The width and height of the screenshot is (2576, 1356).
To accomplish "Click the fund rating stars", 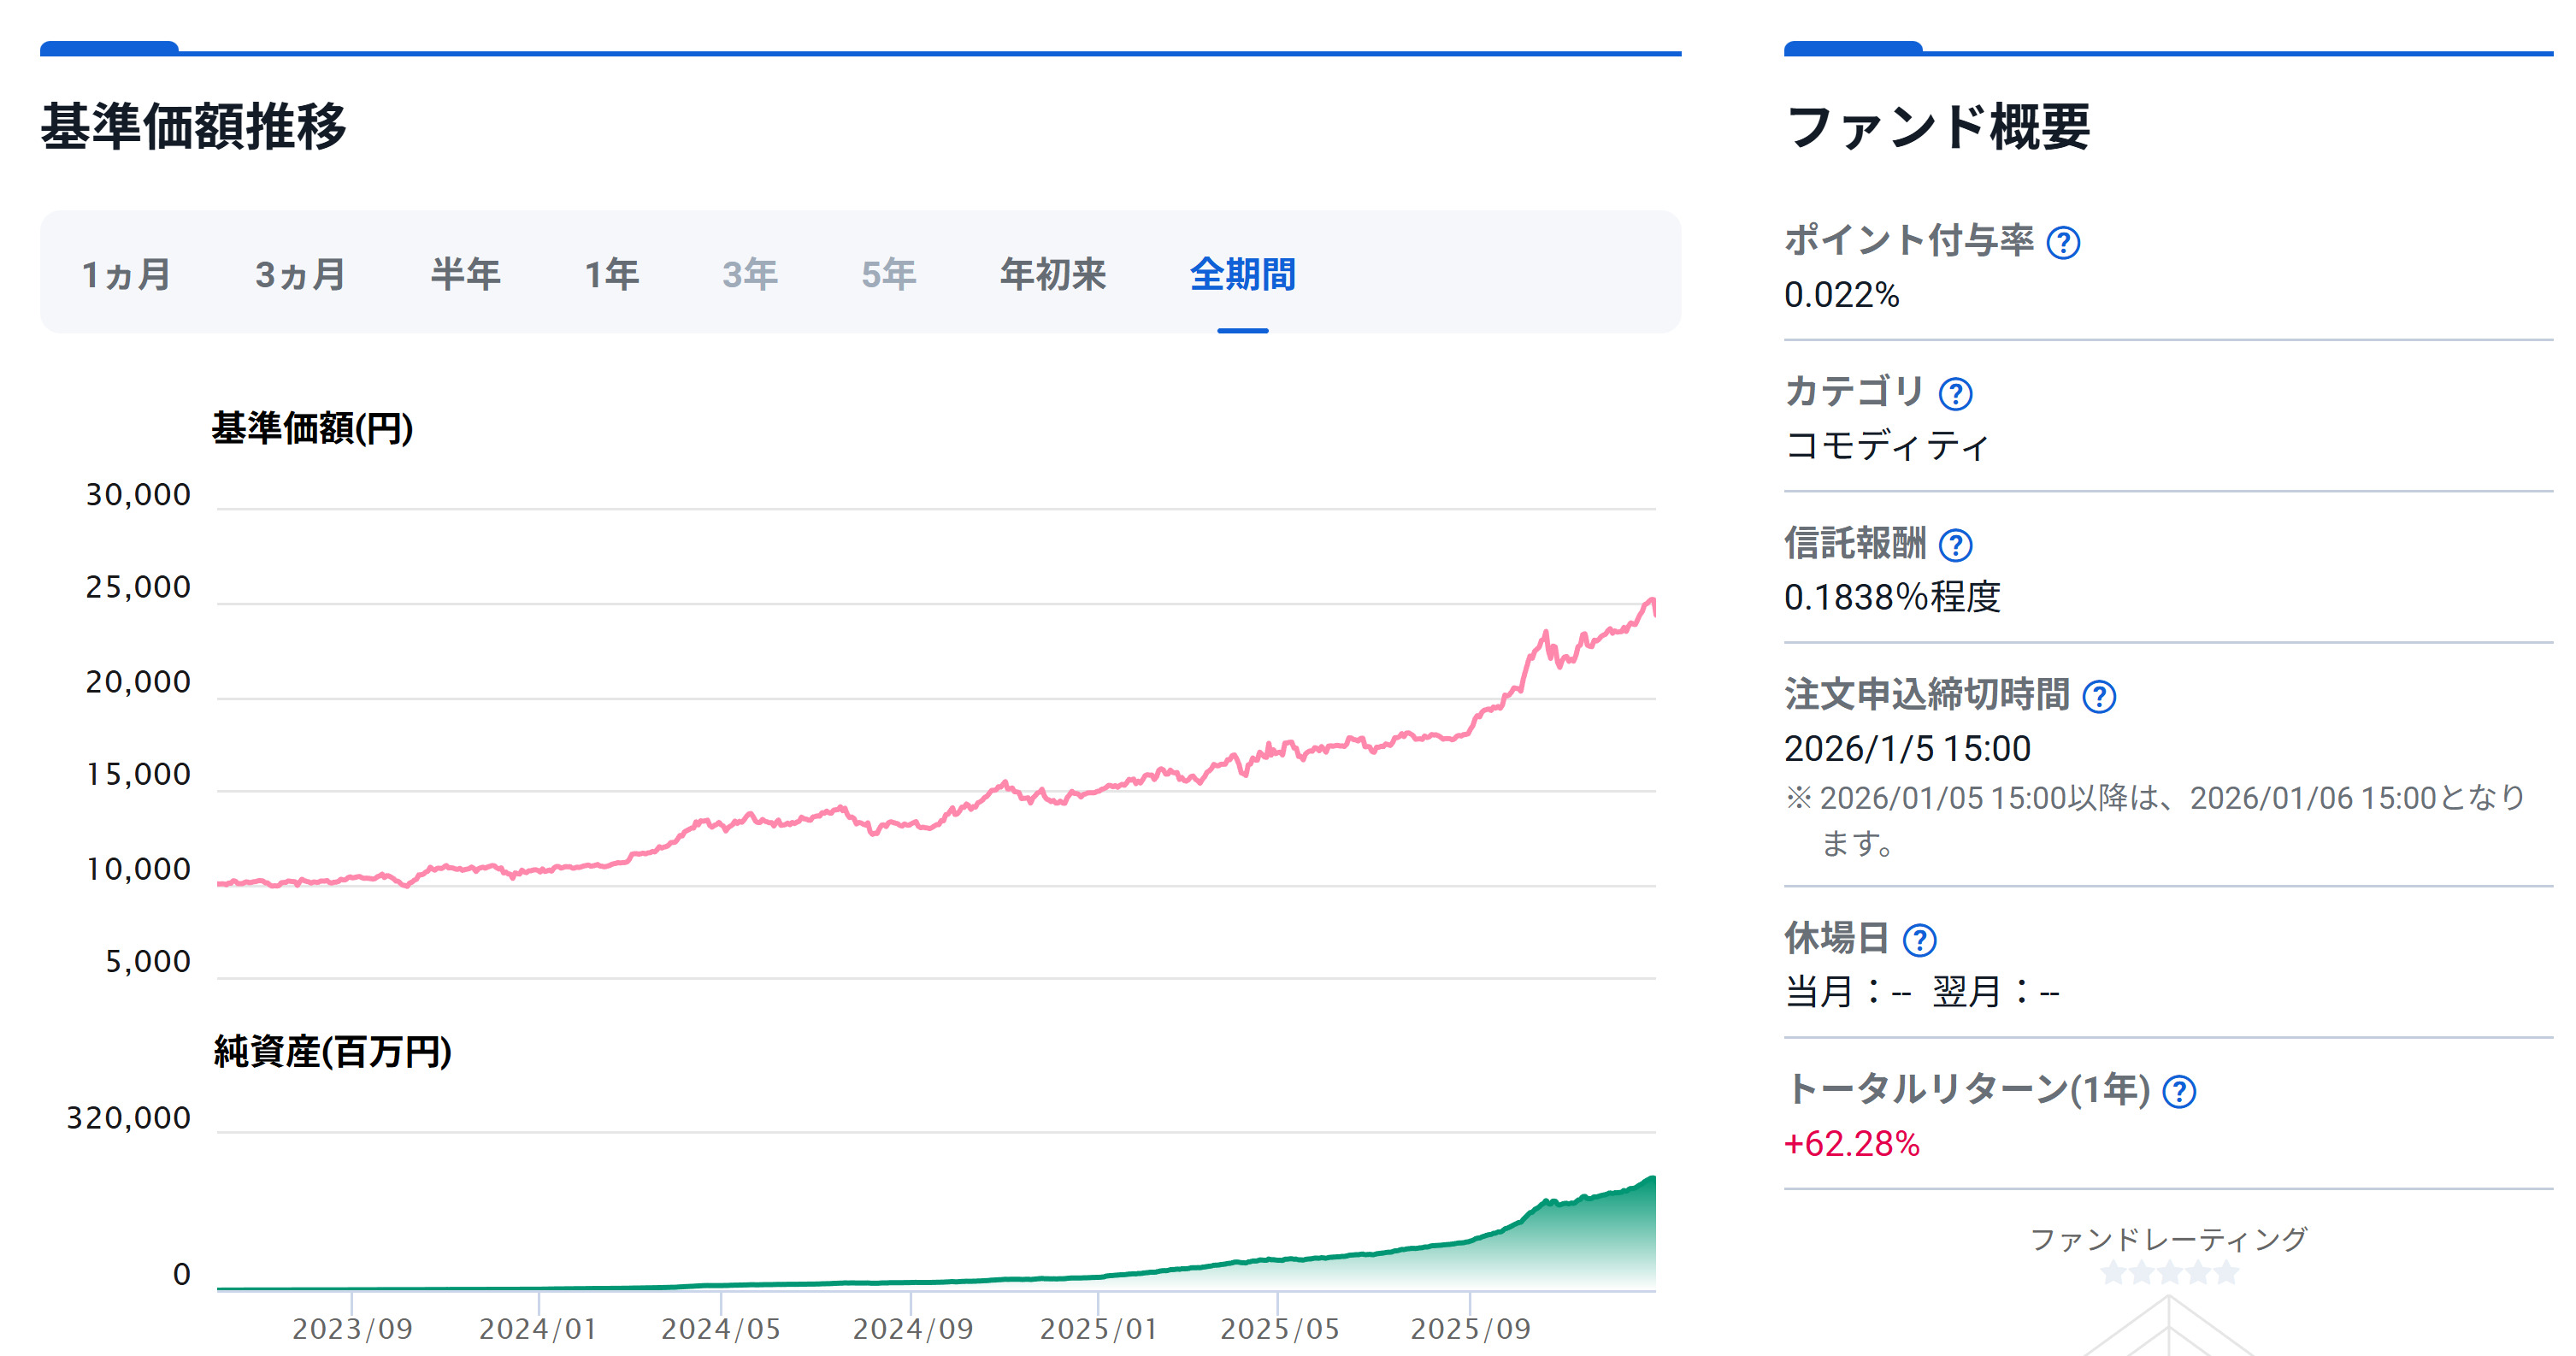I will pyautogui.click(x=2168, y=1273).
